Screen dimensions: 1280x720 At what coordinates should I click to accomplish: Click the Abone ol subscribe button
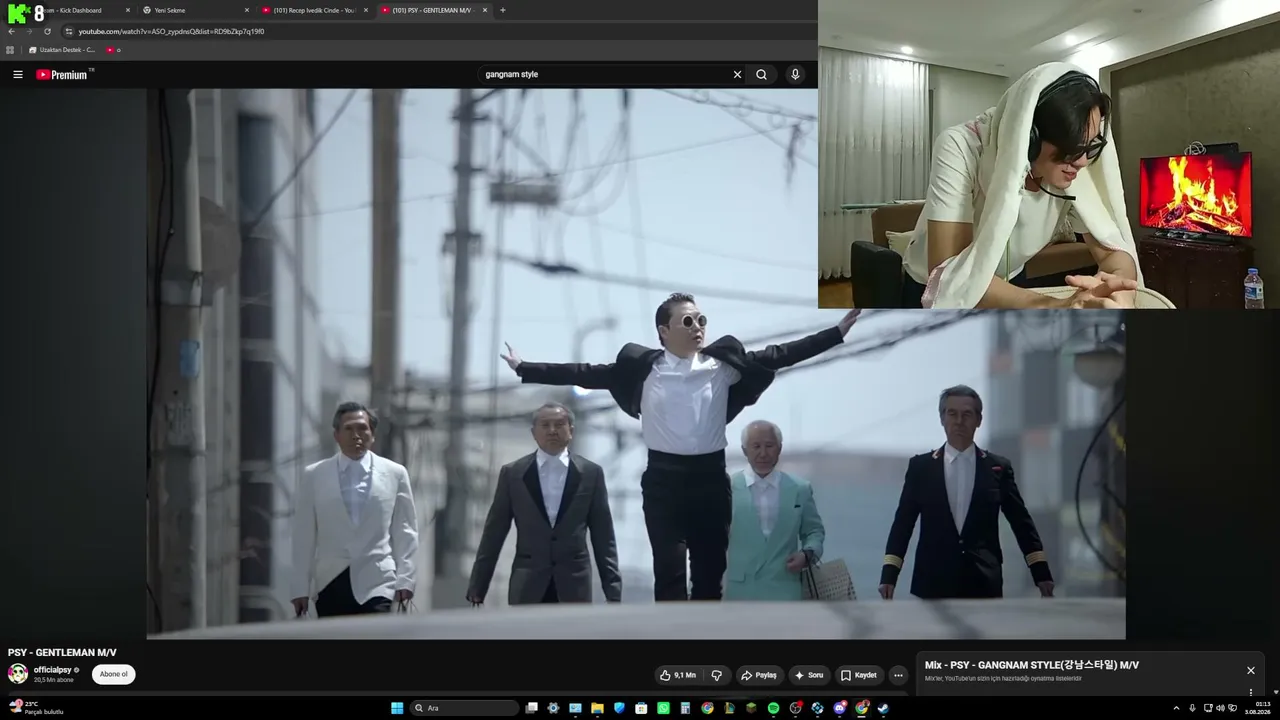114,674
